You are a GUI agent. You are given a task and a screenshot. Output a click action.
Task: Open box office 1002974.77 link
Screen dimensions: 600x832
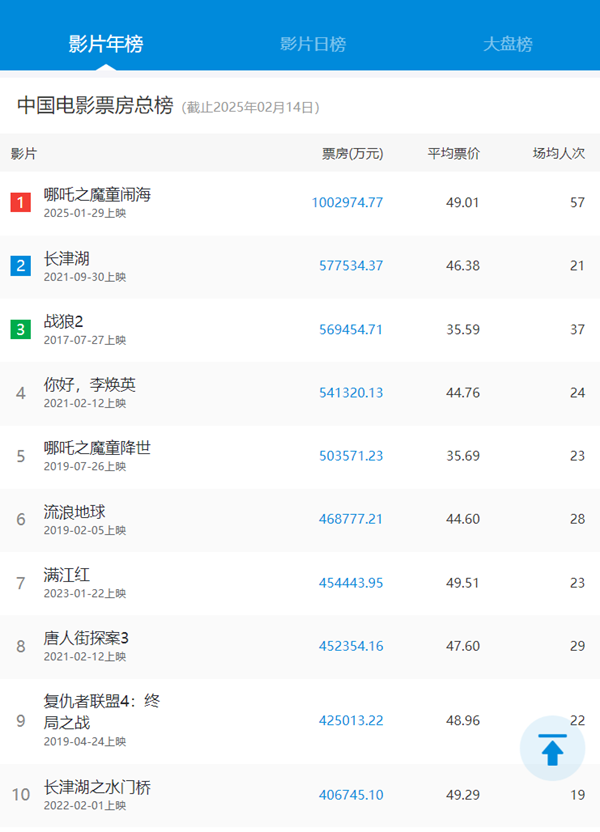[x=347, y=202]
